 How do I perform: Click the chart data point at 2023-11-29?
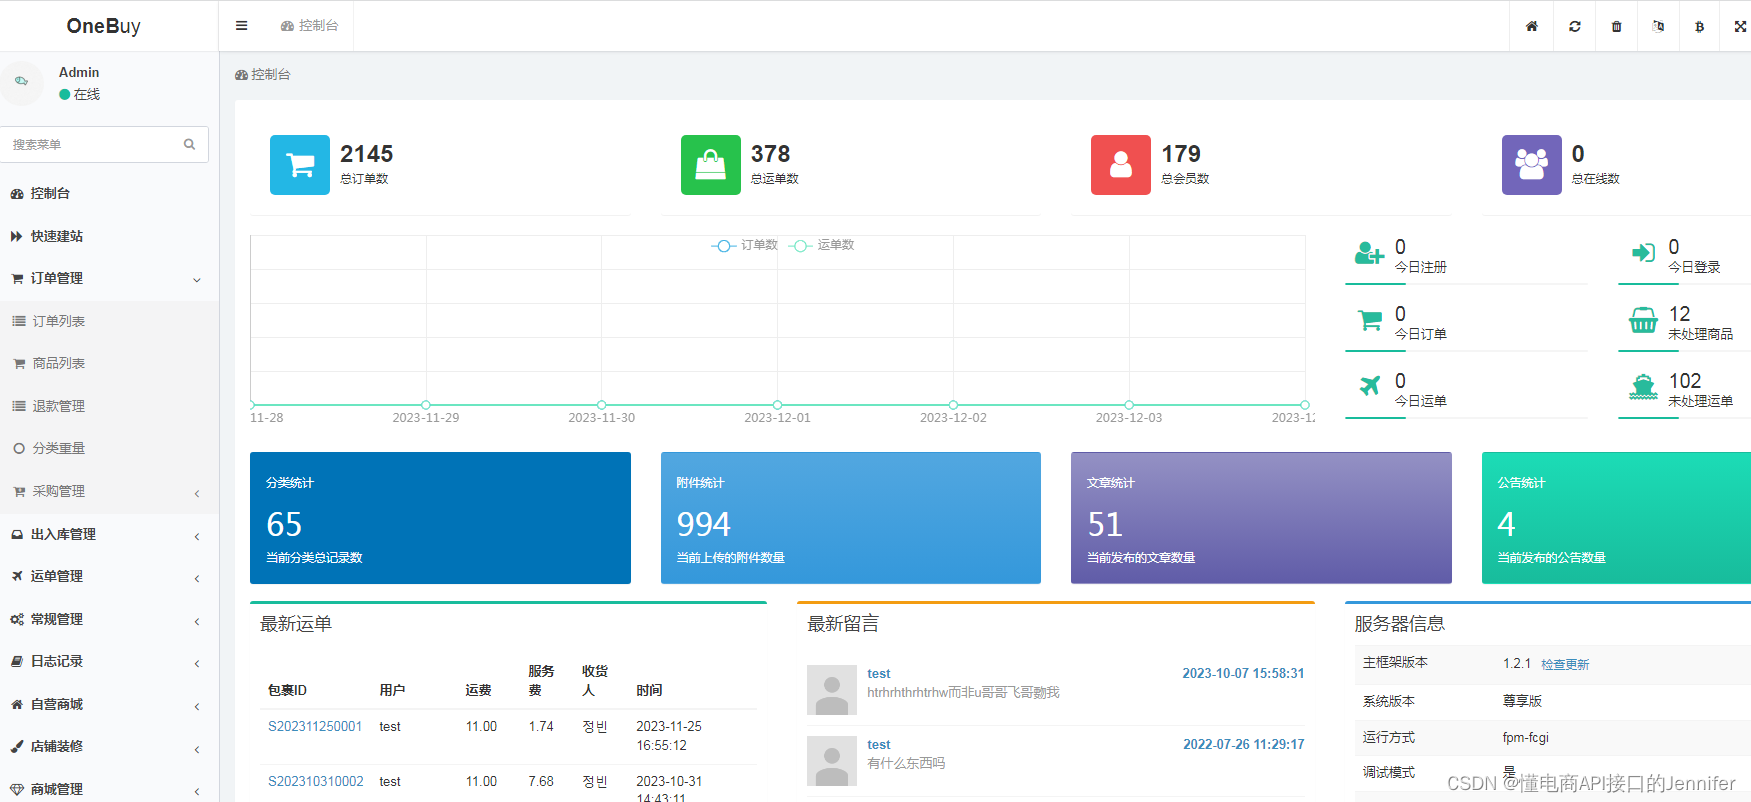[x=426, y=405]
